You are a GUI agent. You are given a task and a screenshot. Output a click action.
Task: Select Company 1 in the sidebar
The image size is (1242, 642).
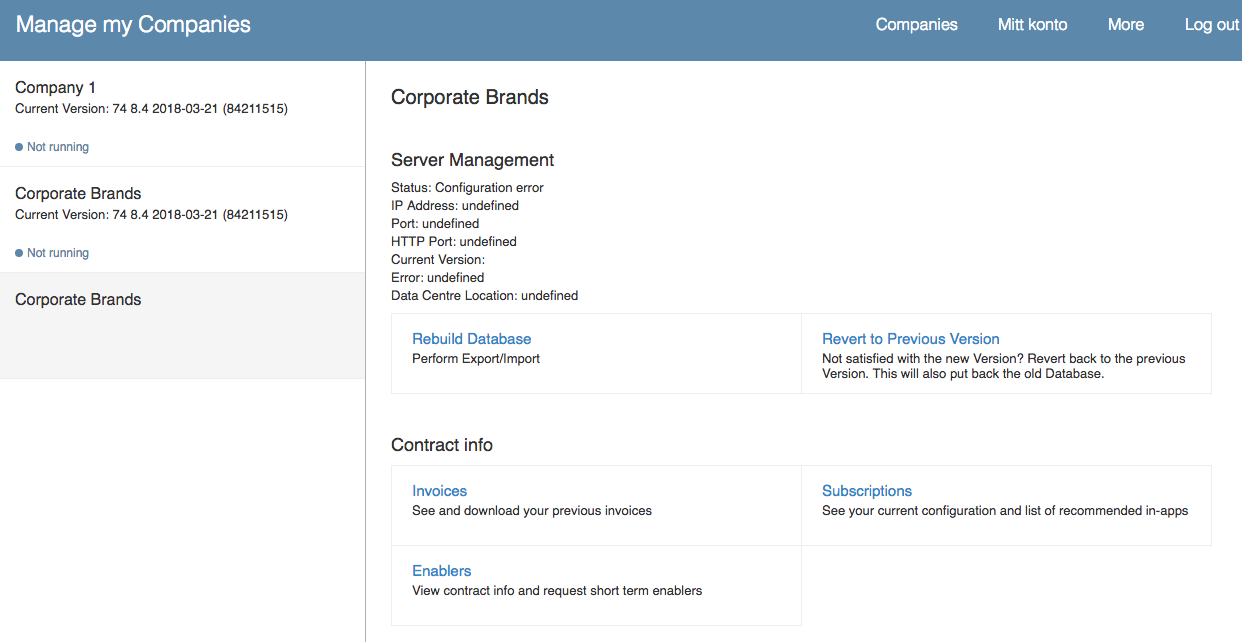coord(182,114)
